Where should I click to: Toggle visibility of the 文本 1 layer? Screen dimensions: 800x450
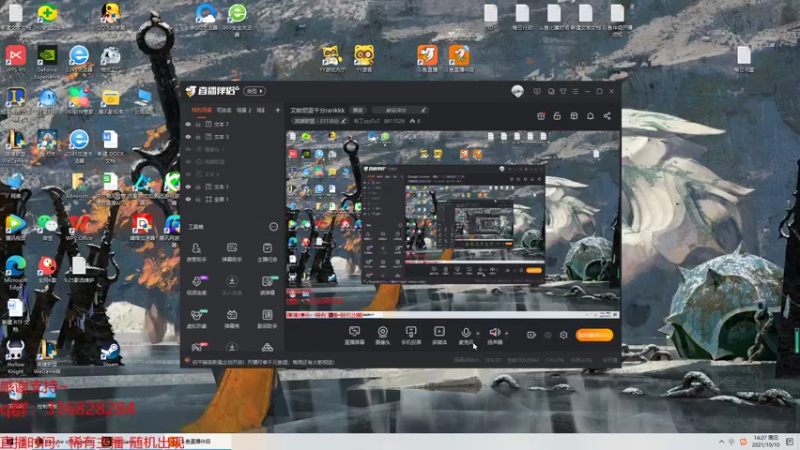pos(188,187)
